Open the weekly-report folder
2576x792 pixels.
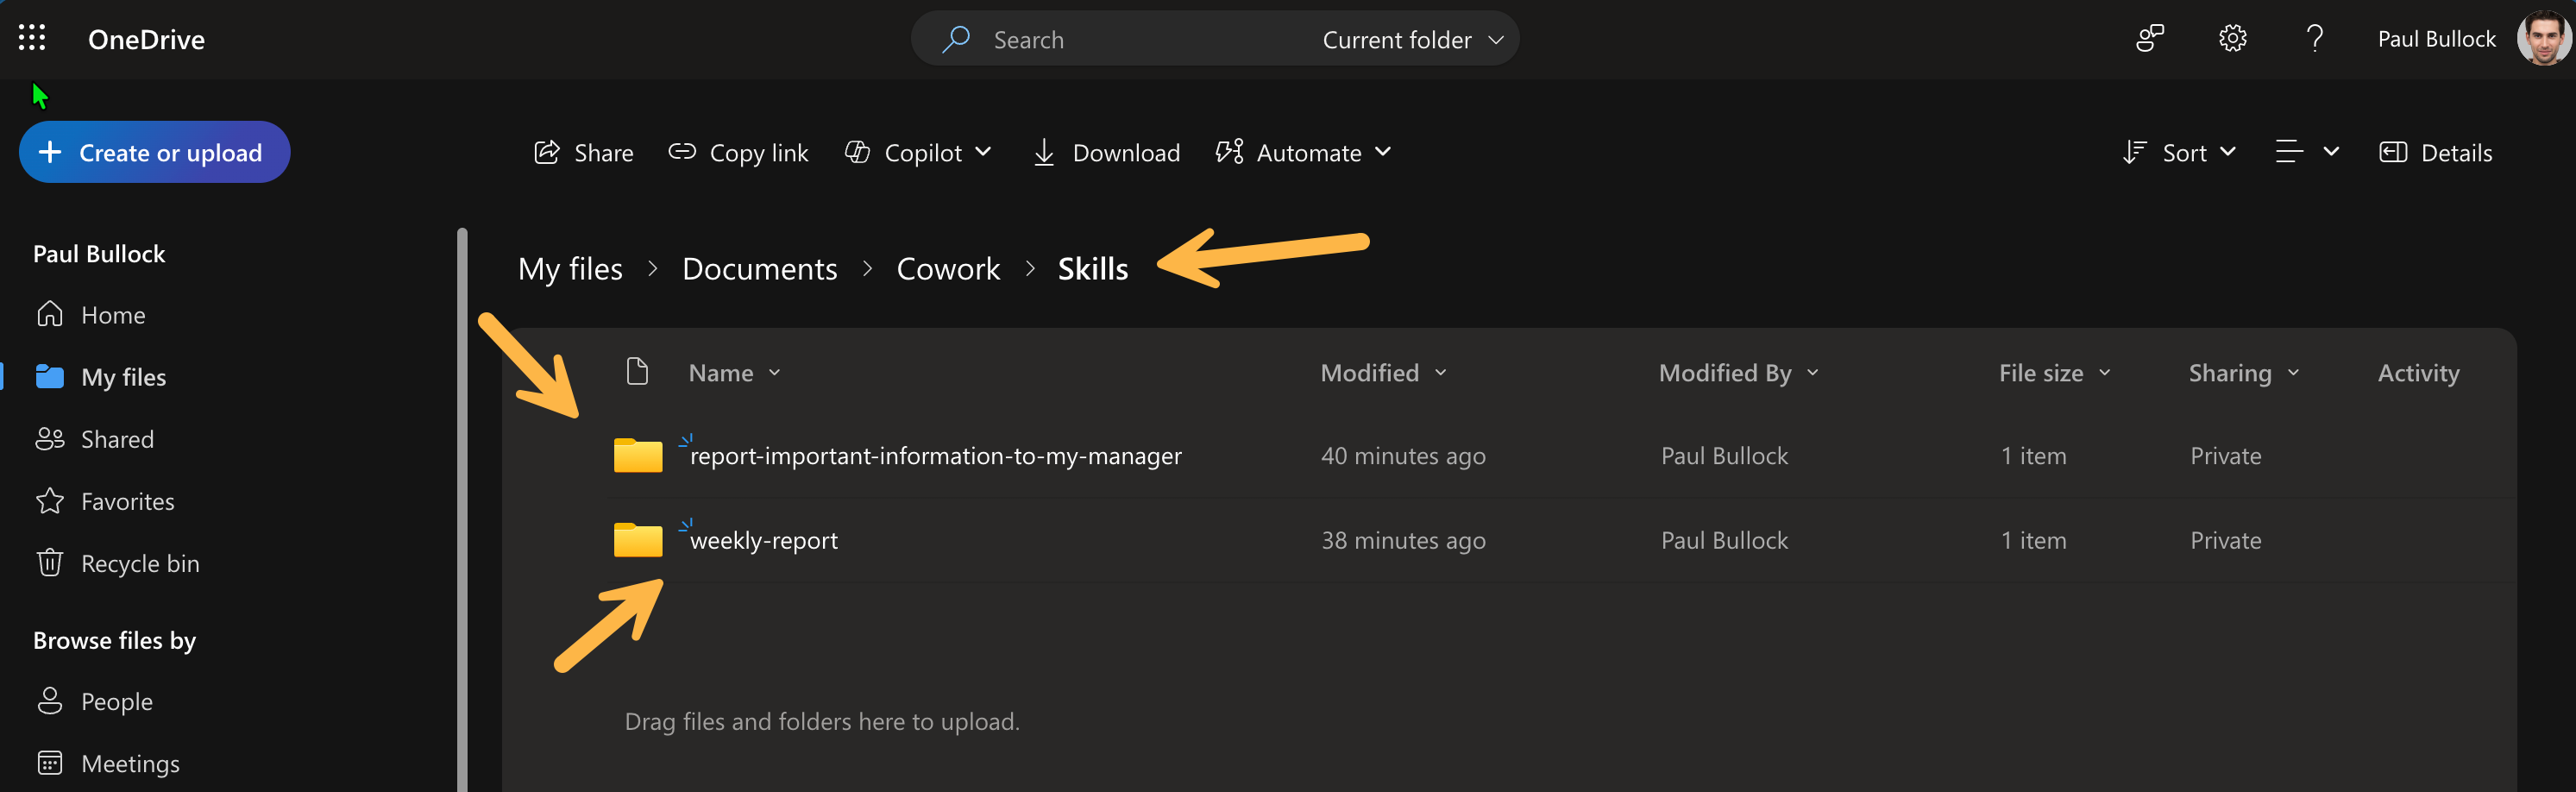point(764,541)
